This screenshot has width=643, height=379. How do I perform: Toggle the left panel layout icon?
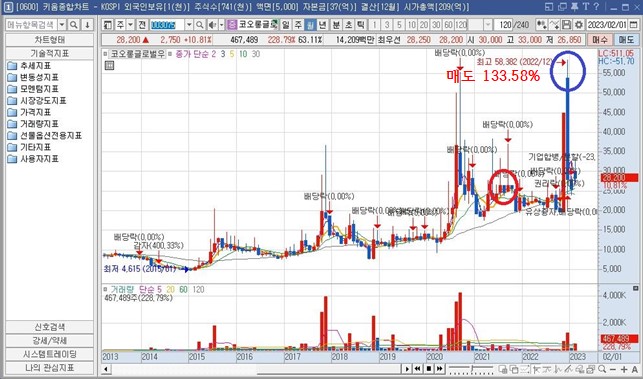click(x=107, y=25)
